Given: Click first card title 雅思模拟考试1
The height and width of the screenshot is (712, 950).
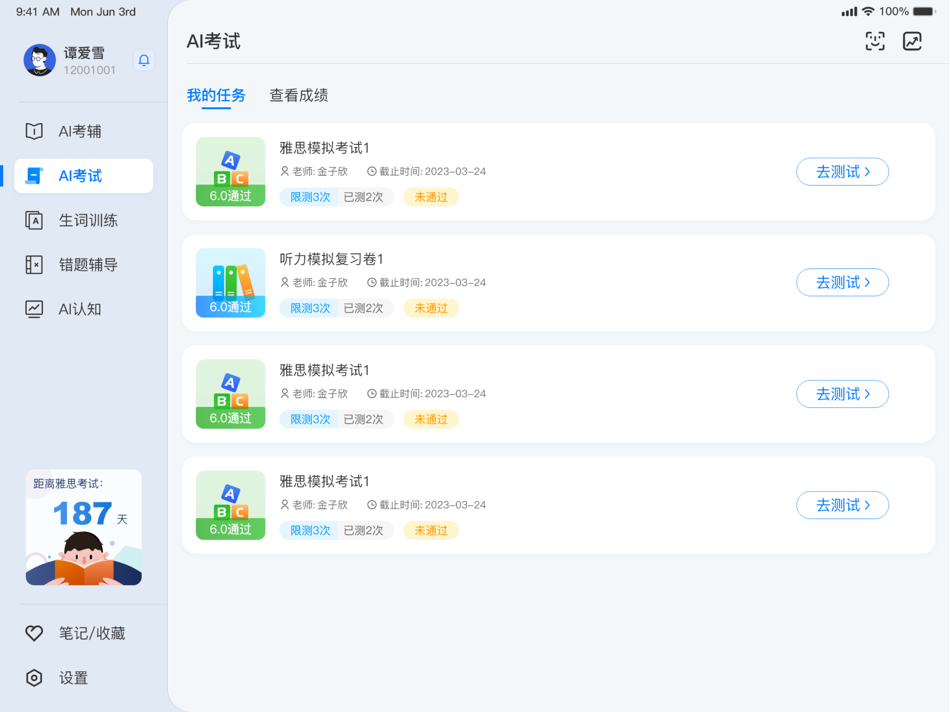Looking at the screenshot, I should click(324, 148).
